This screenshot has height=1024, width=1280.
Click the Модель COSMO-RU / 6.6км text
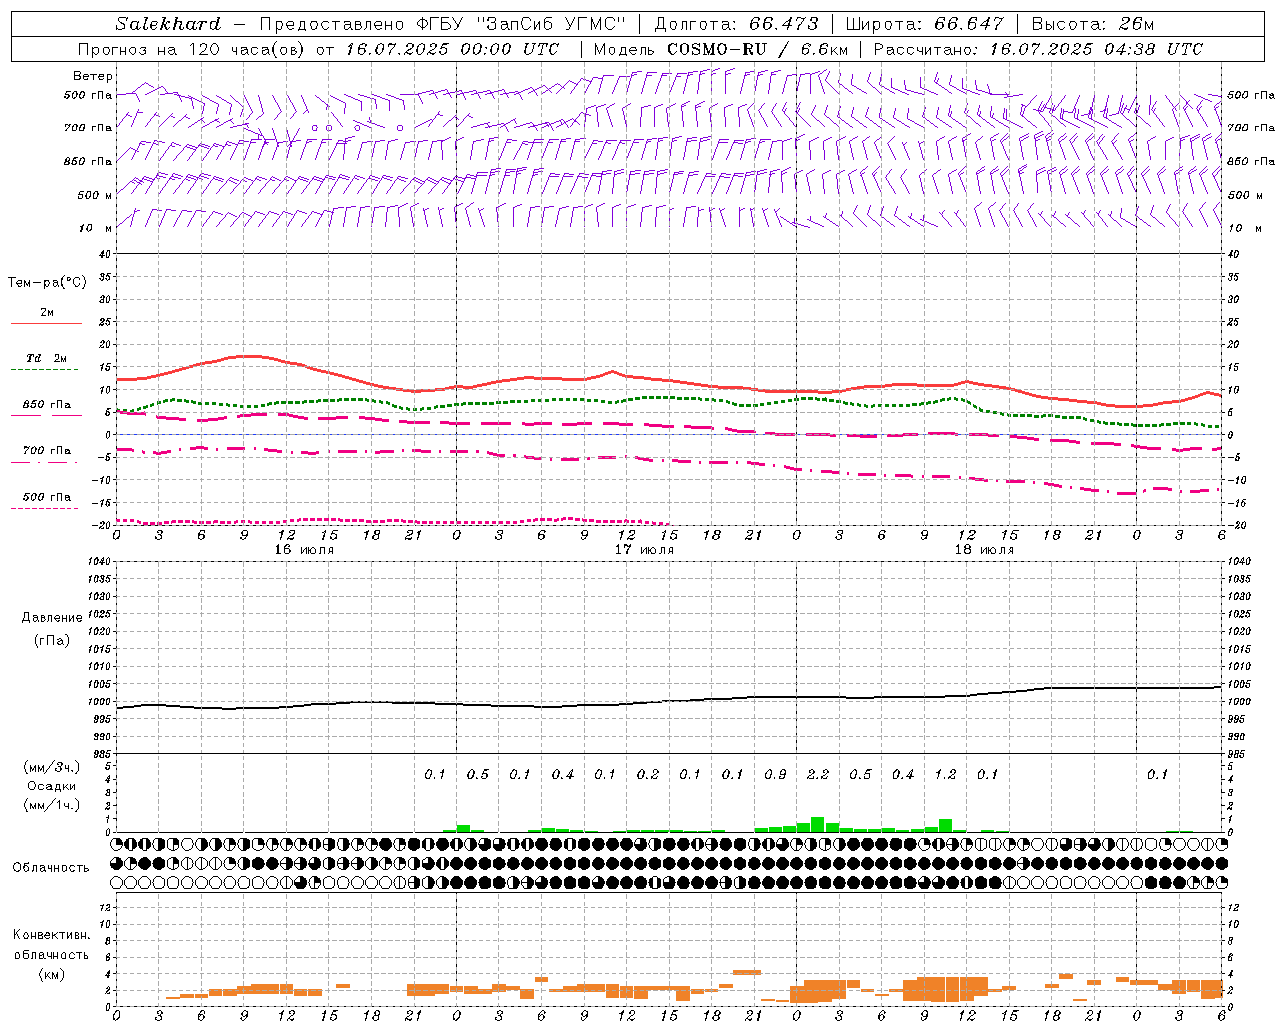(721, 49)
